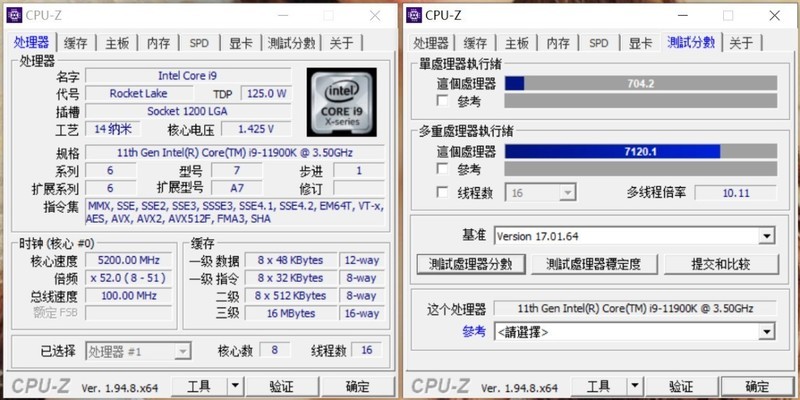Open 工具 dropdown arrow in right window
The width and height of the screenshot is (800, 400).
pyautogui.click(x=634, y=386)
